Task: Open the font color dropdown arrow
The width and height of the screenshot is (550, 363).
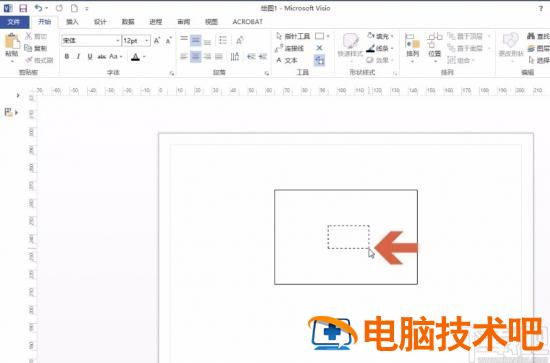Action: [144, 57]
